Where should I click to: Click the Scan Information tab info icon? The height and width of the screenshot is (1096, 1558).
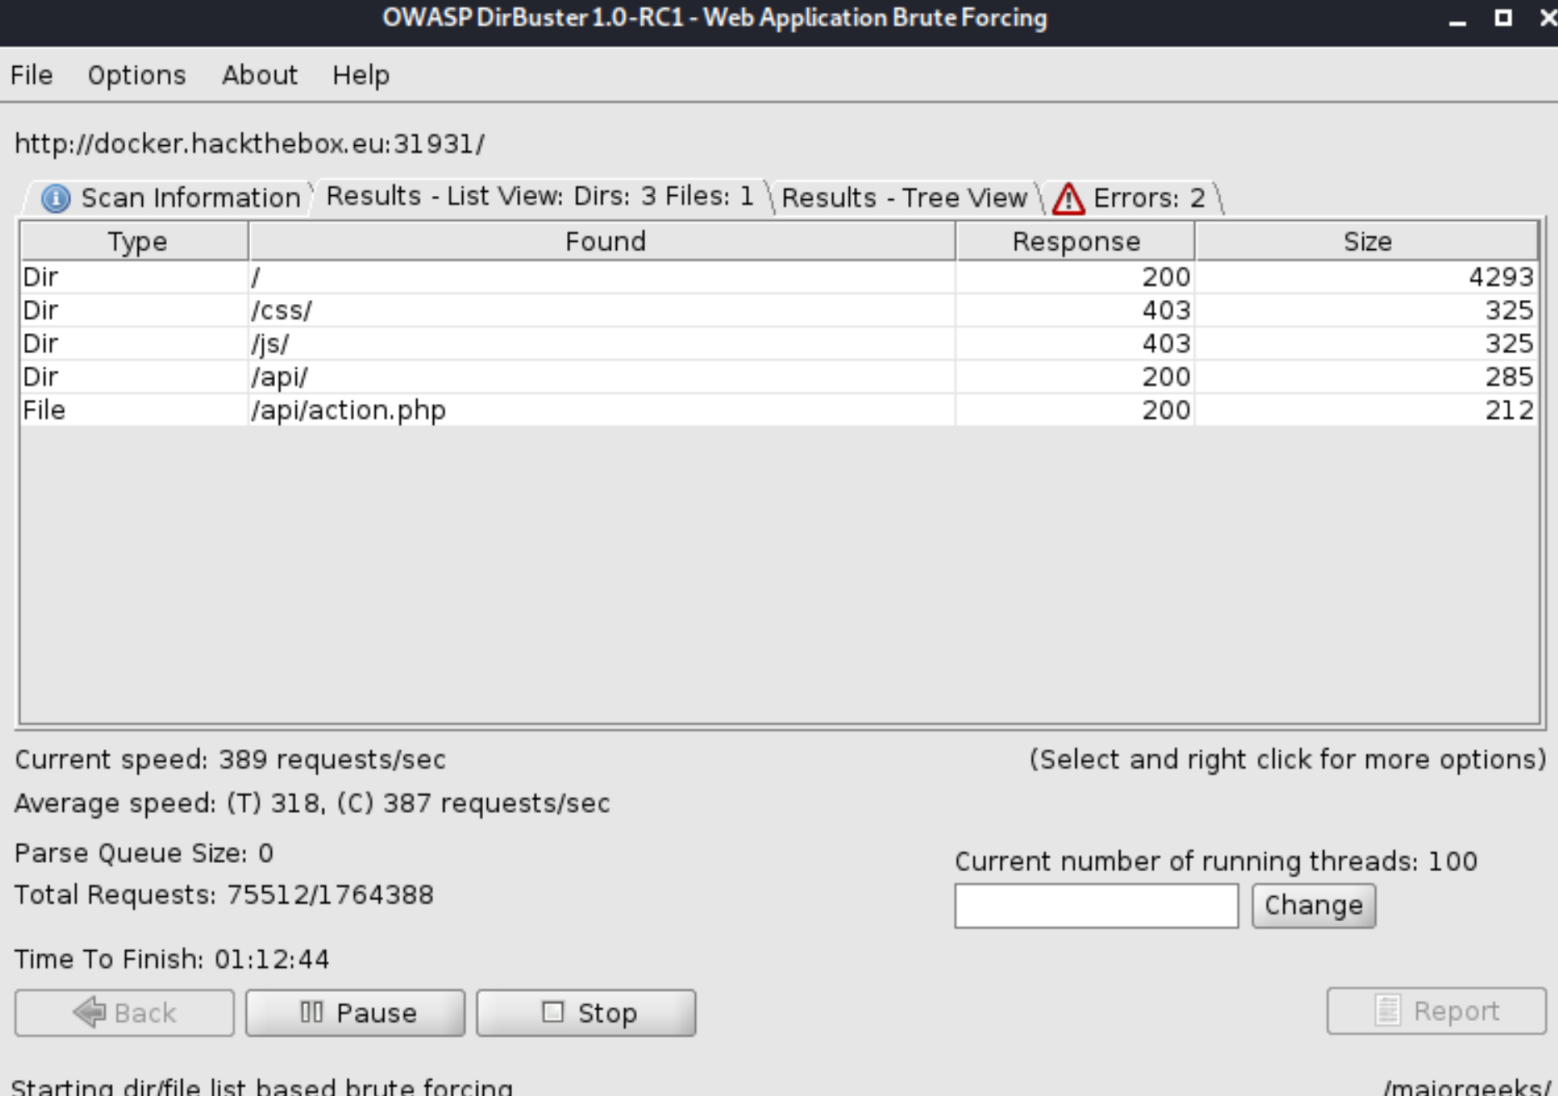click(x=55, y=198)
